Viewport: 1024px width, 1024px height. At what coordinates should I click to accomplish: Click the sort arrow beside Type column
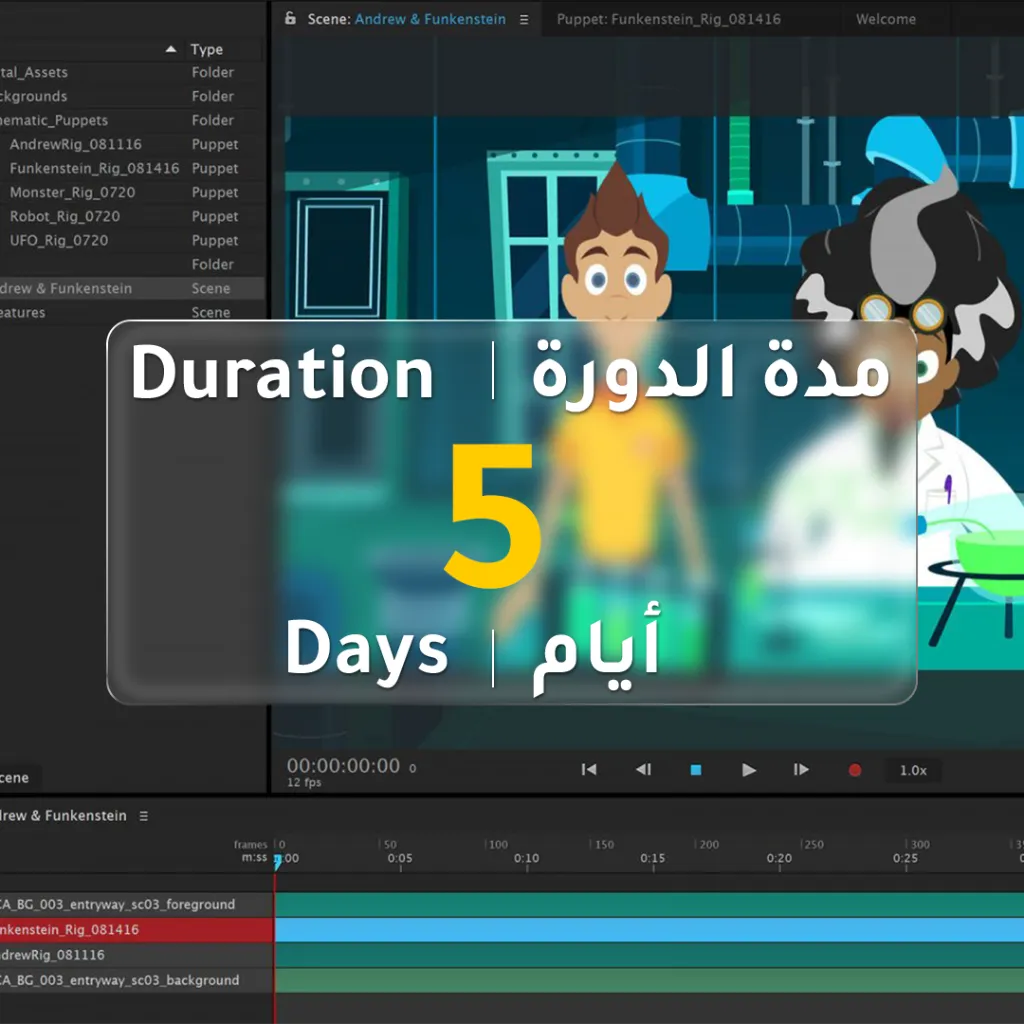170,49
